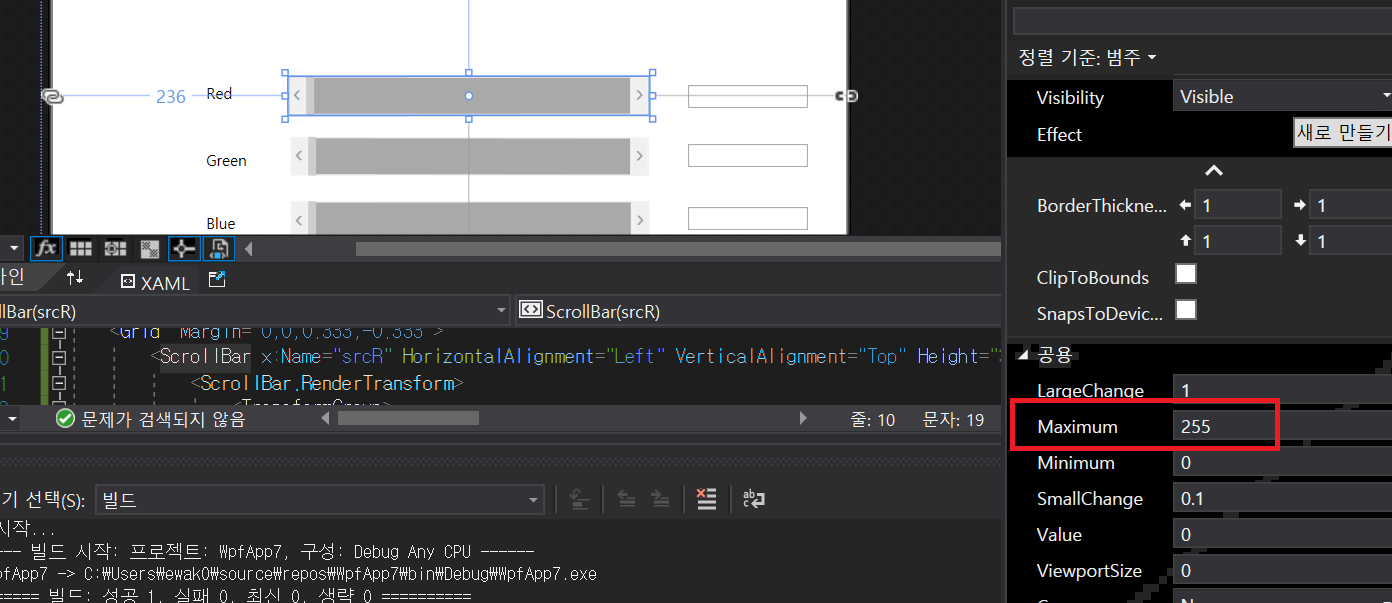Open the right ScrollBar(srcR) member dropdown

[760, 311]
